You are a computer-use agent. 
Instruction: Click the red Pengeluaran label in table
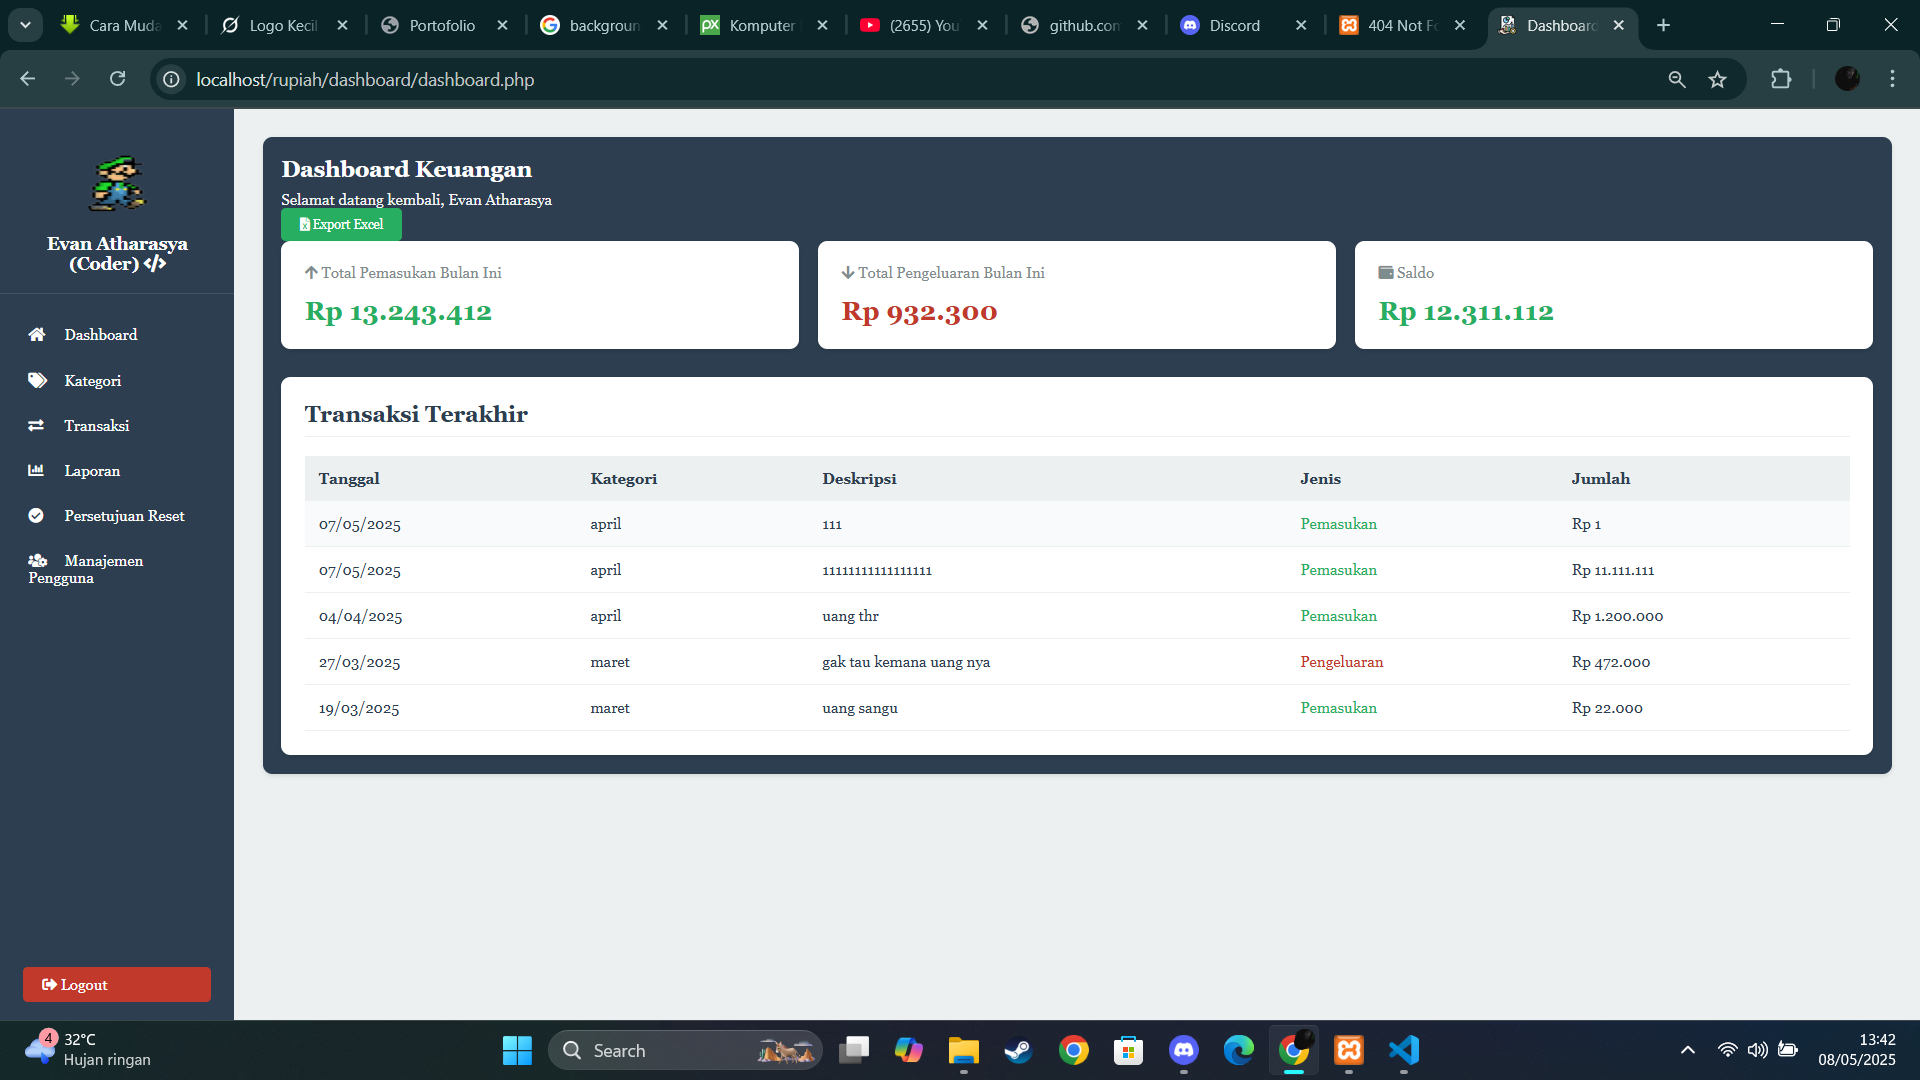click(1341, 662)
